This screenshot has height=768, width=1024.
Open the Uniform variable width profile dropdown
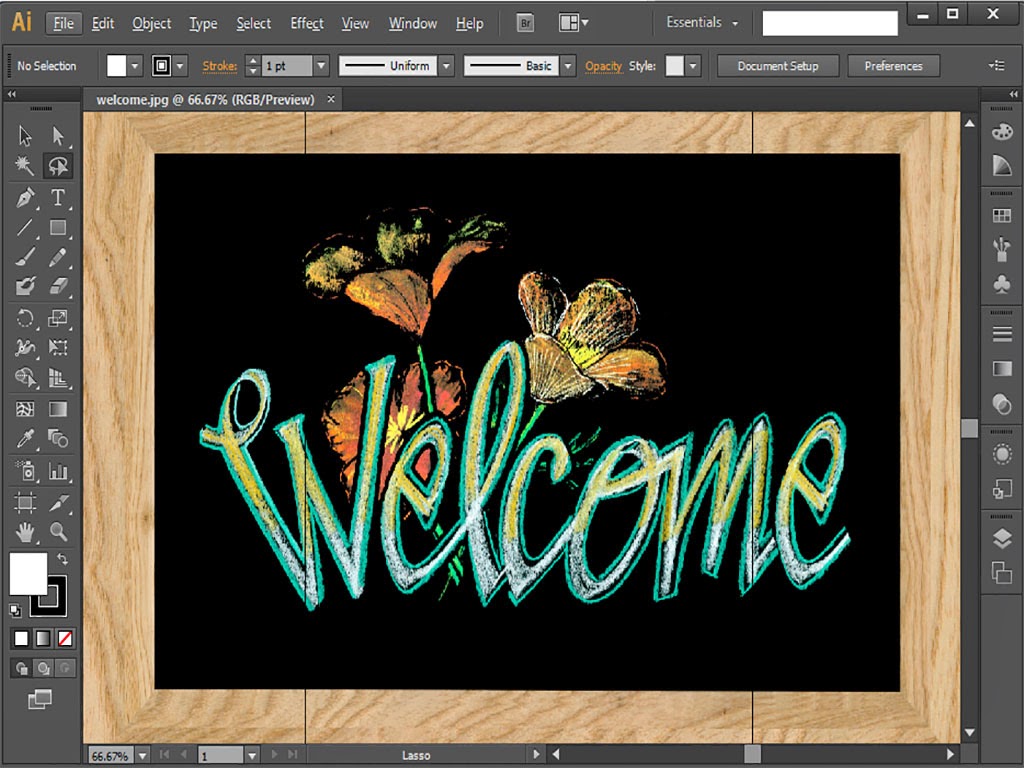(x=446, y=66)
